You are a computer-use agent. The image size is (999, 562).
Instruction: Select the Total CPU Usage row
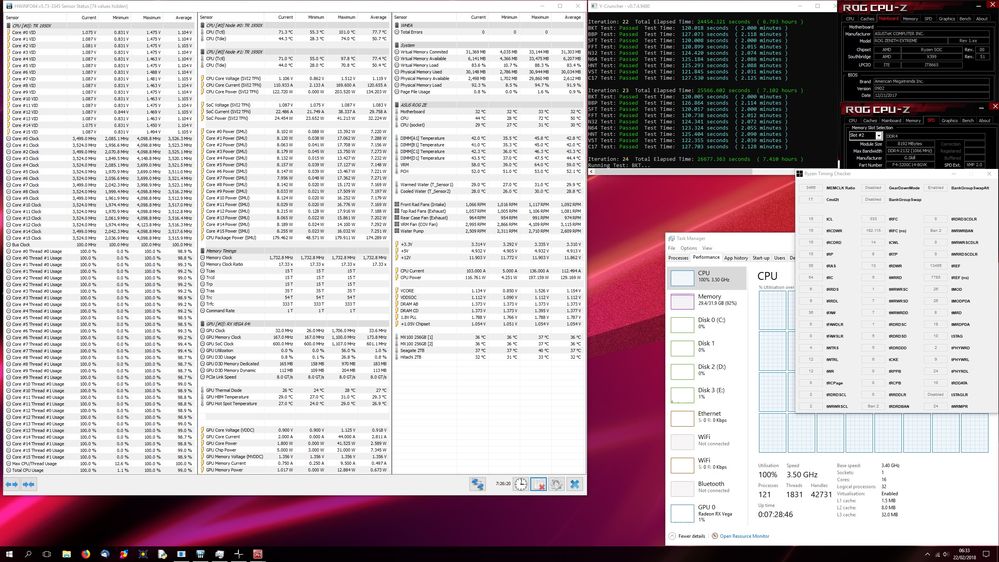[99, 470]
